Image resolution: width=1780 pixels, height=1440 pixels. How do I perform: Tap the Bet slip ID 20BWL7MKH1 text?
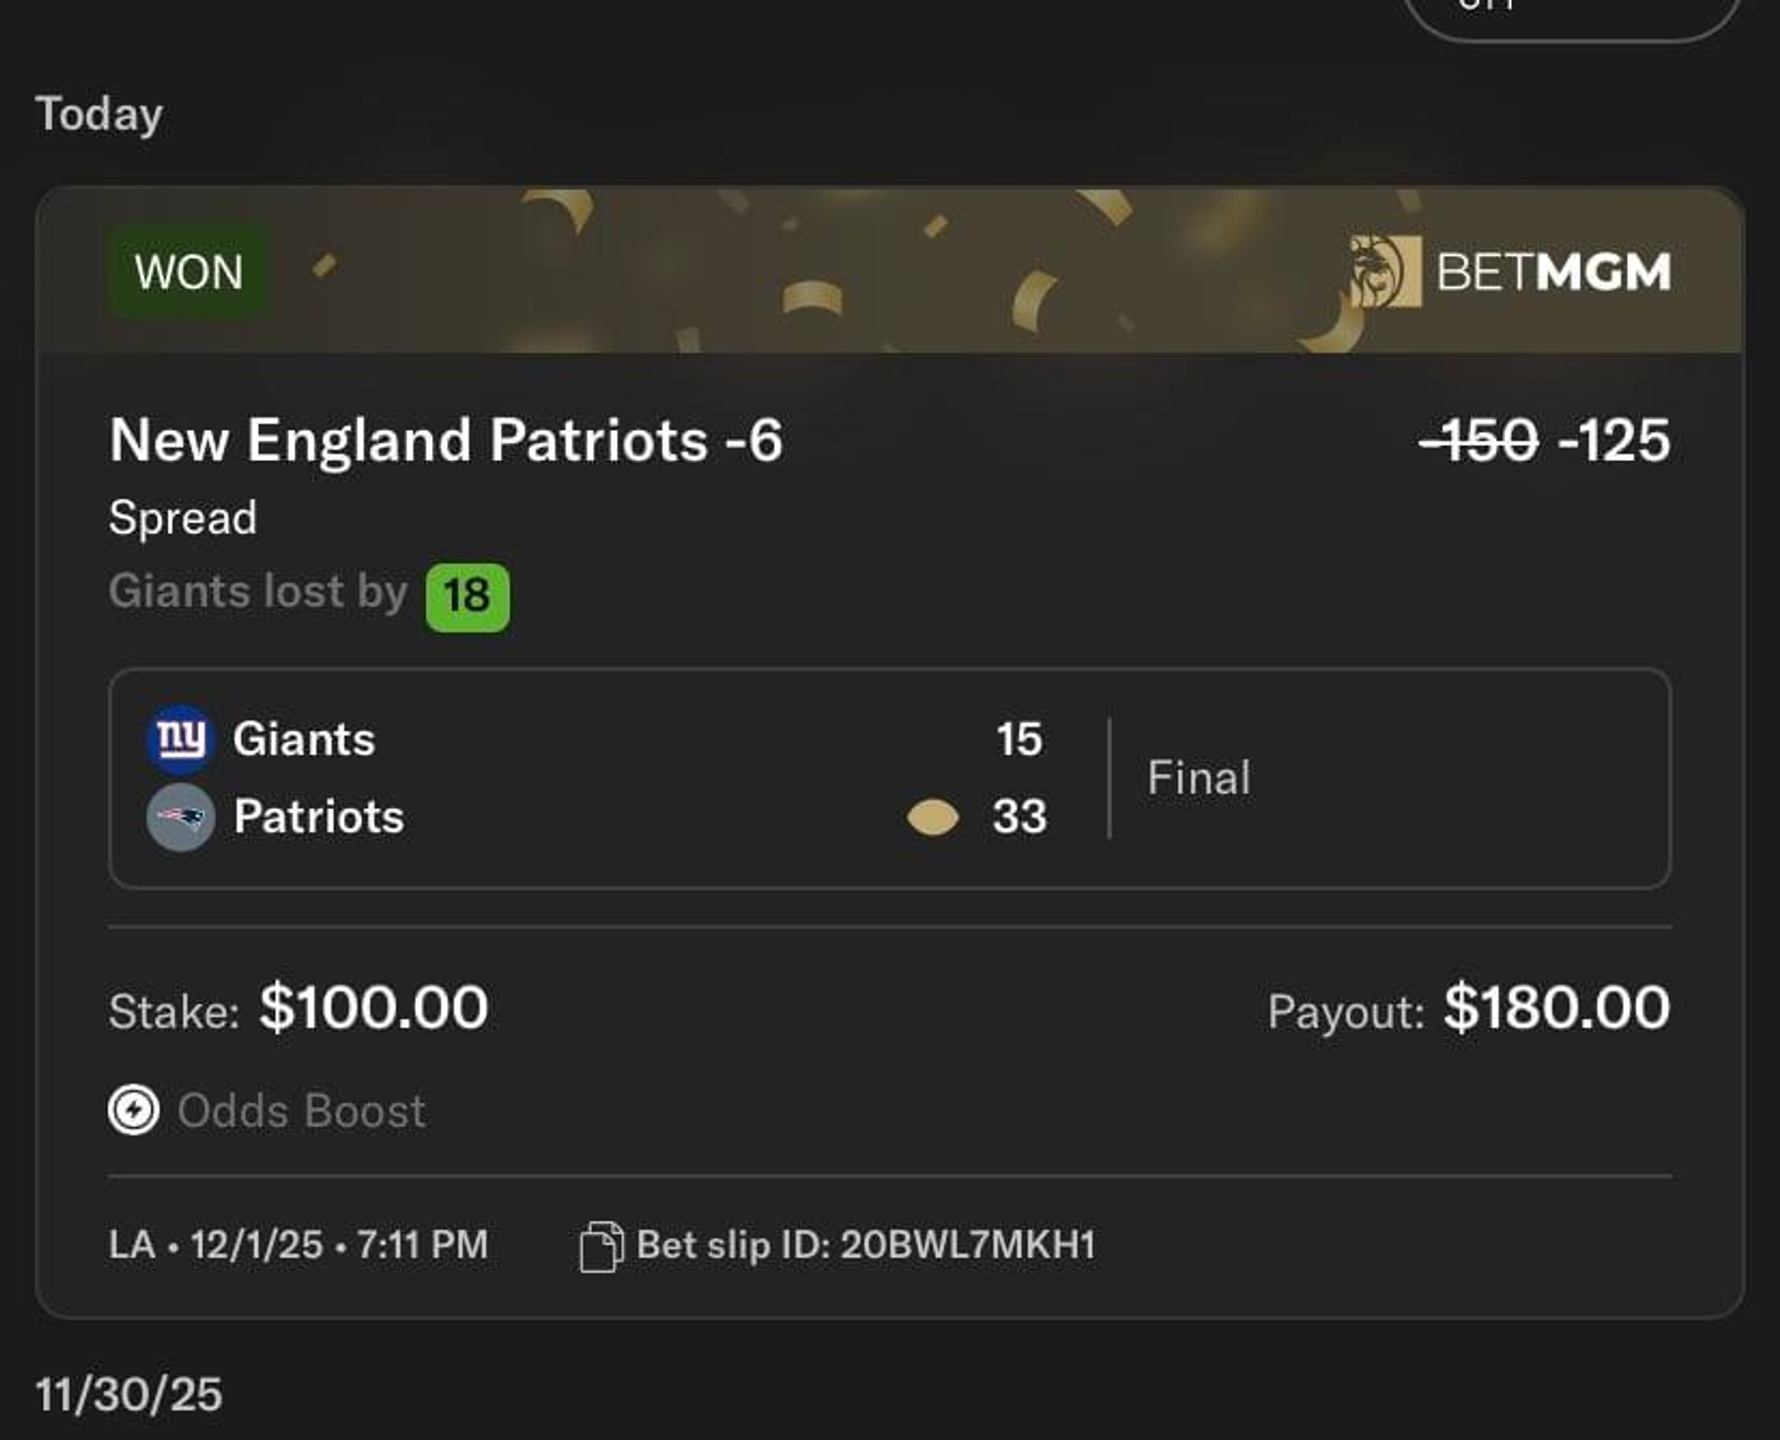(x=866, y=1246)
